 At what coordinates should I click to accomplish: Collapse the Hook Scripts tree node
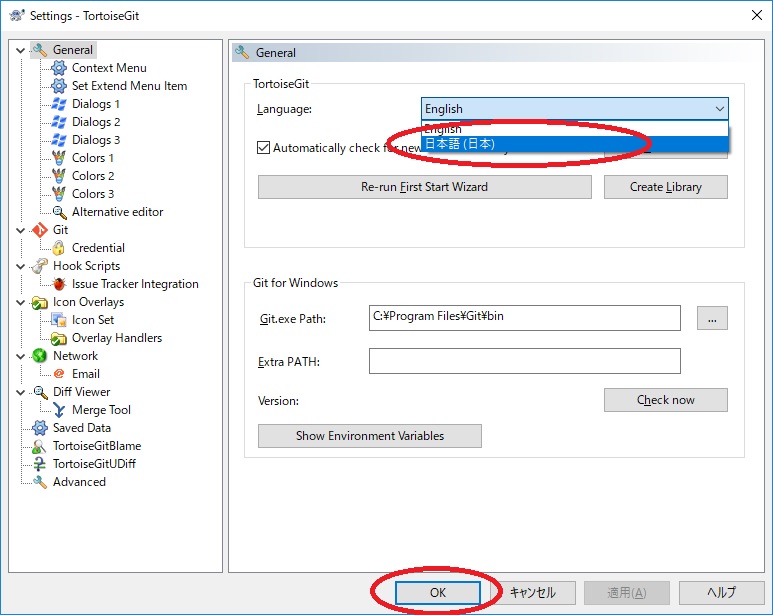pyautogui.click(x=20, y=266)
